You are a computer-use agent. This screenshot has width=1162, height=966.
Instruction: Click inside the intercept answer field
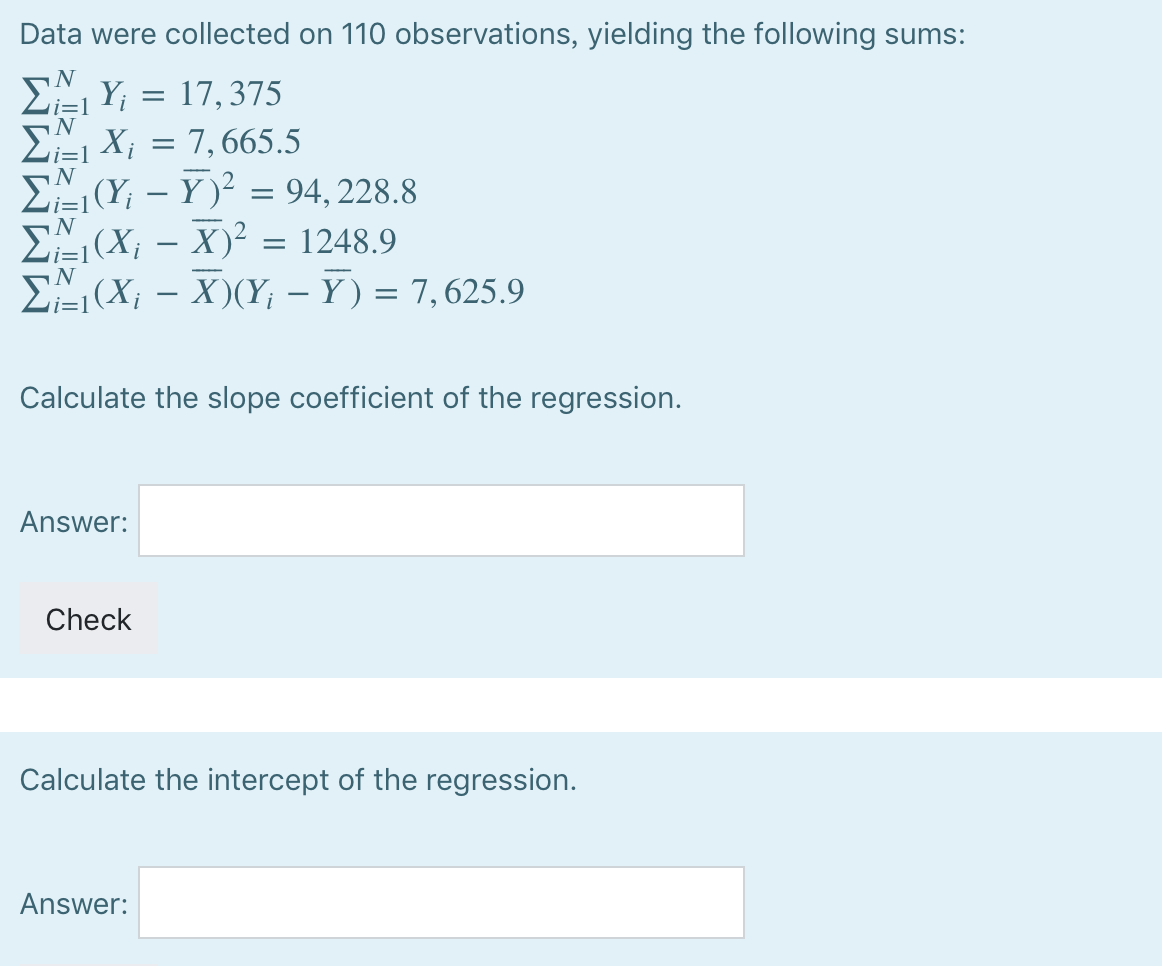click(x=440, y=902)
